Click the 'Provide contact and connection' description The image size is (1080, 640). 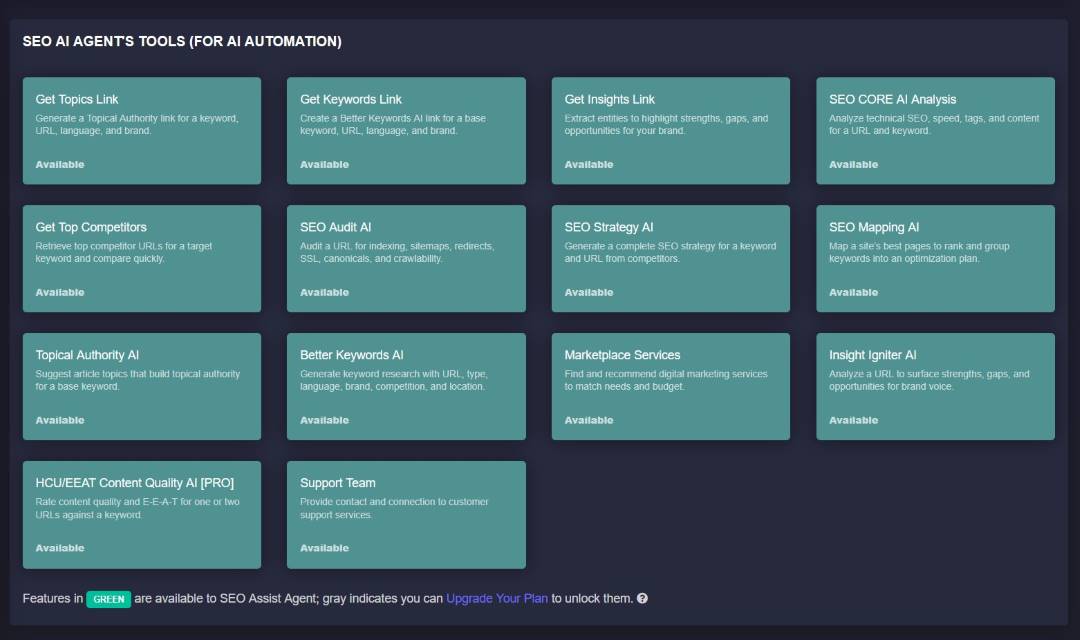(394, 508)
